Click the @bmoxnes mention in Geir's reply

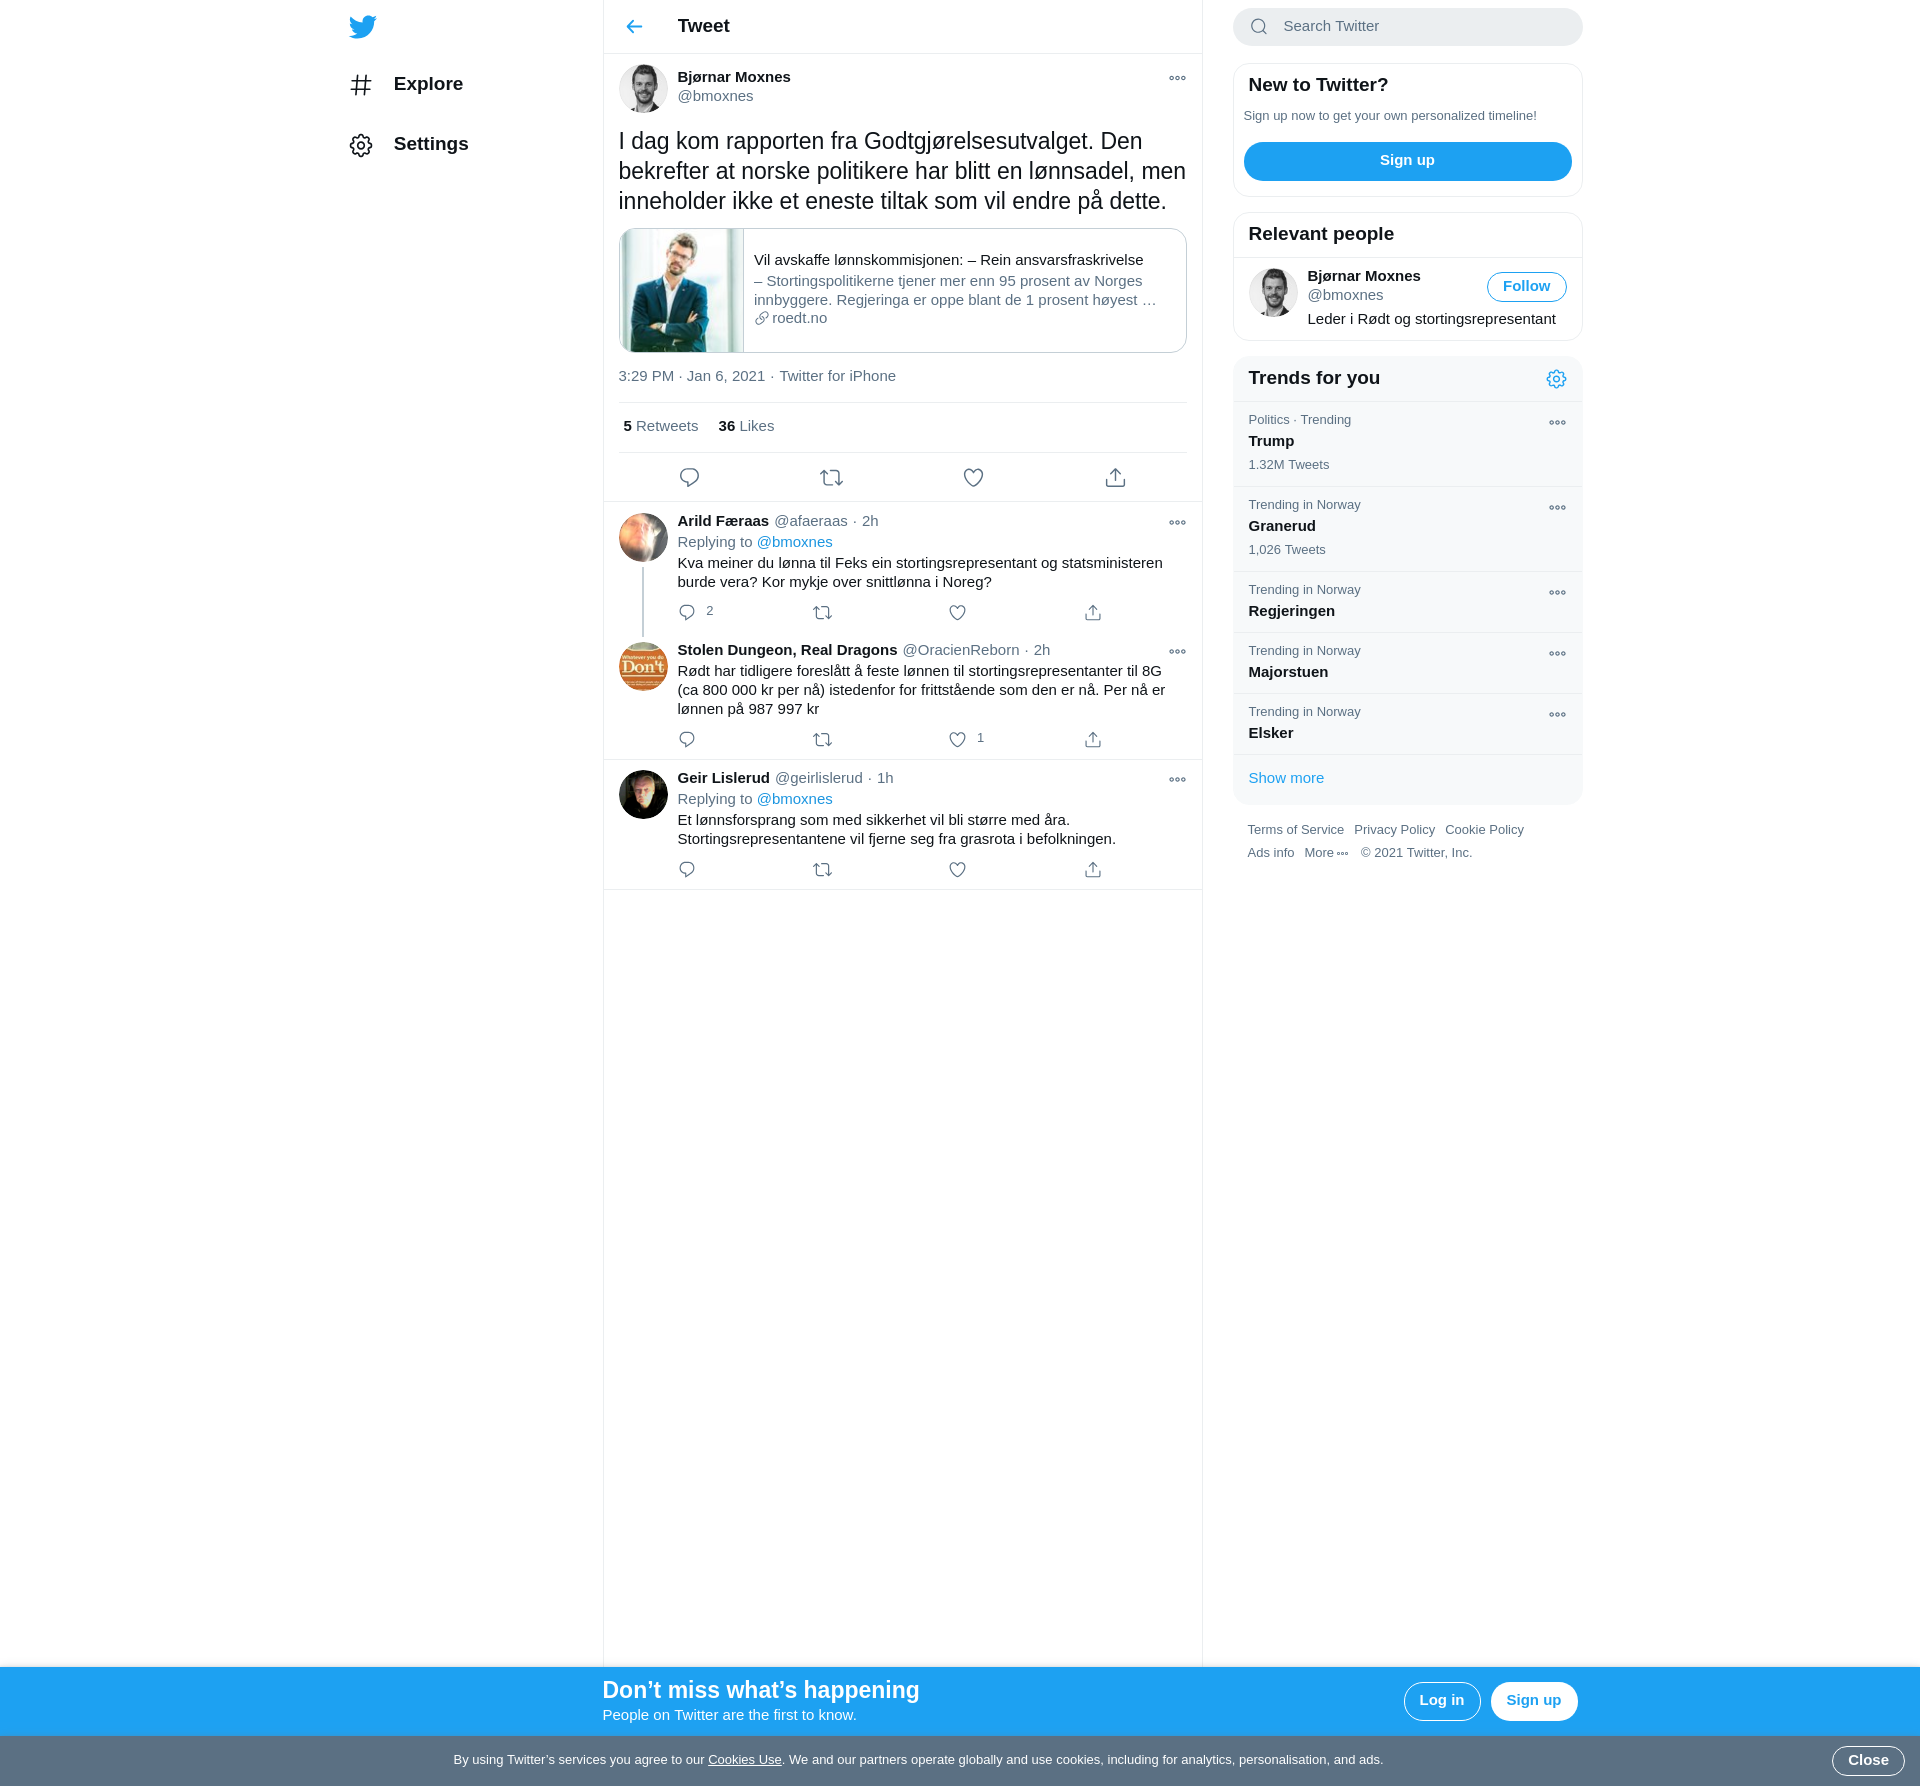click(x=794, y=799)
